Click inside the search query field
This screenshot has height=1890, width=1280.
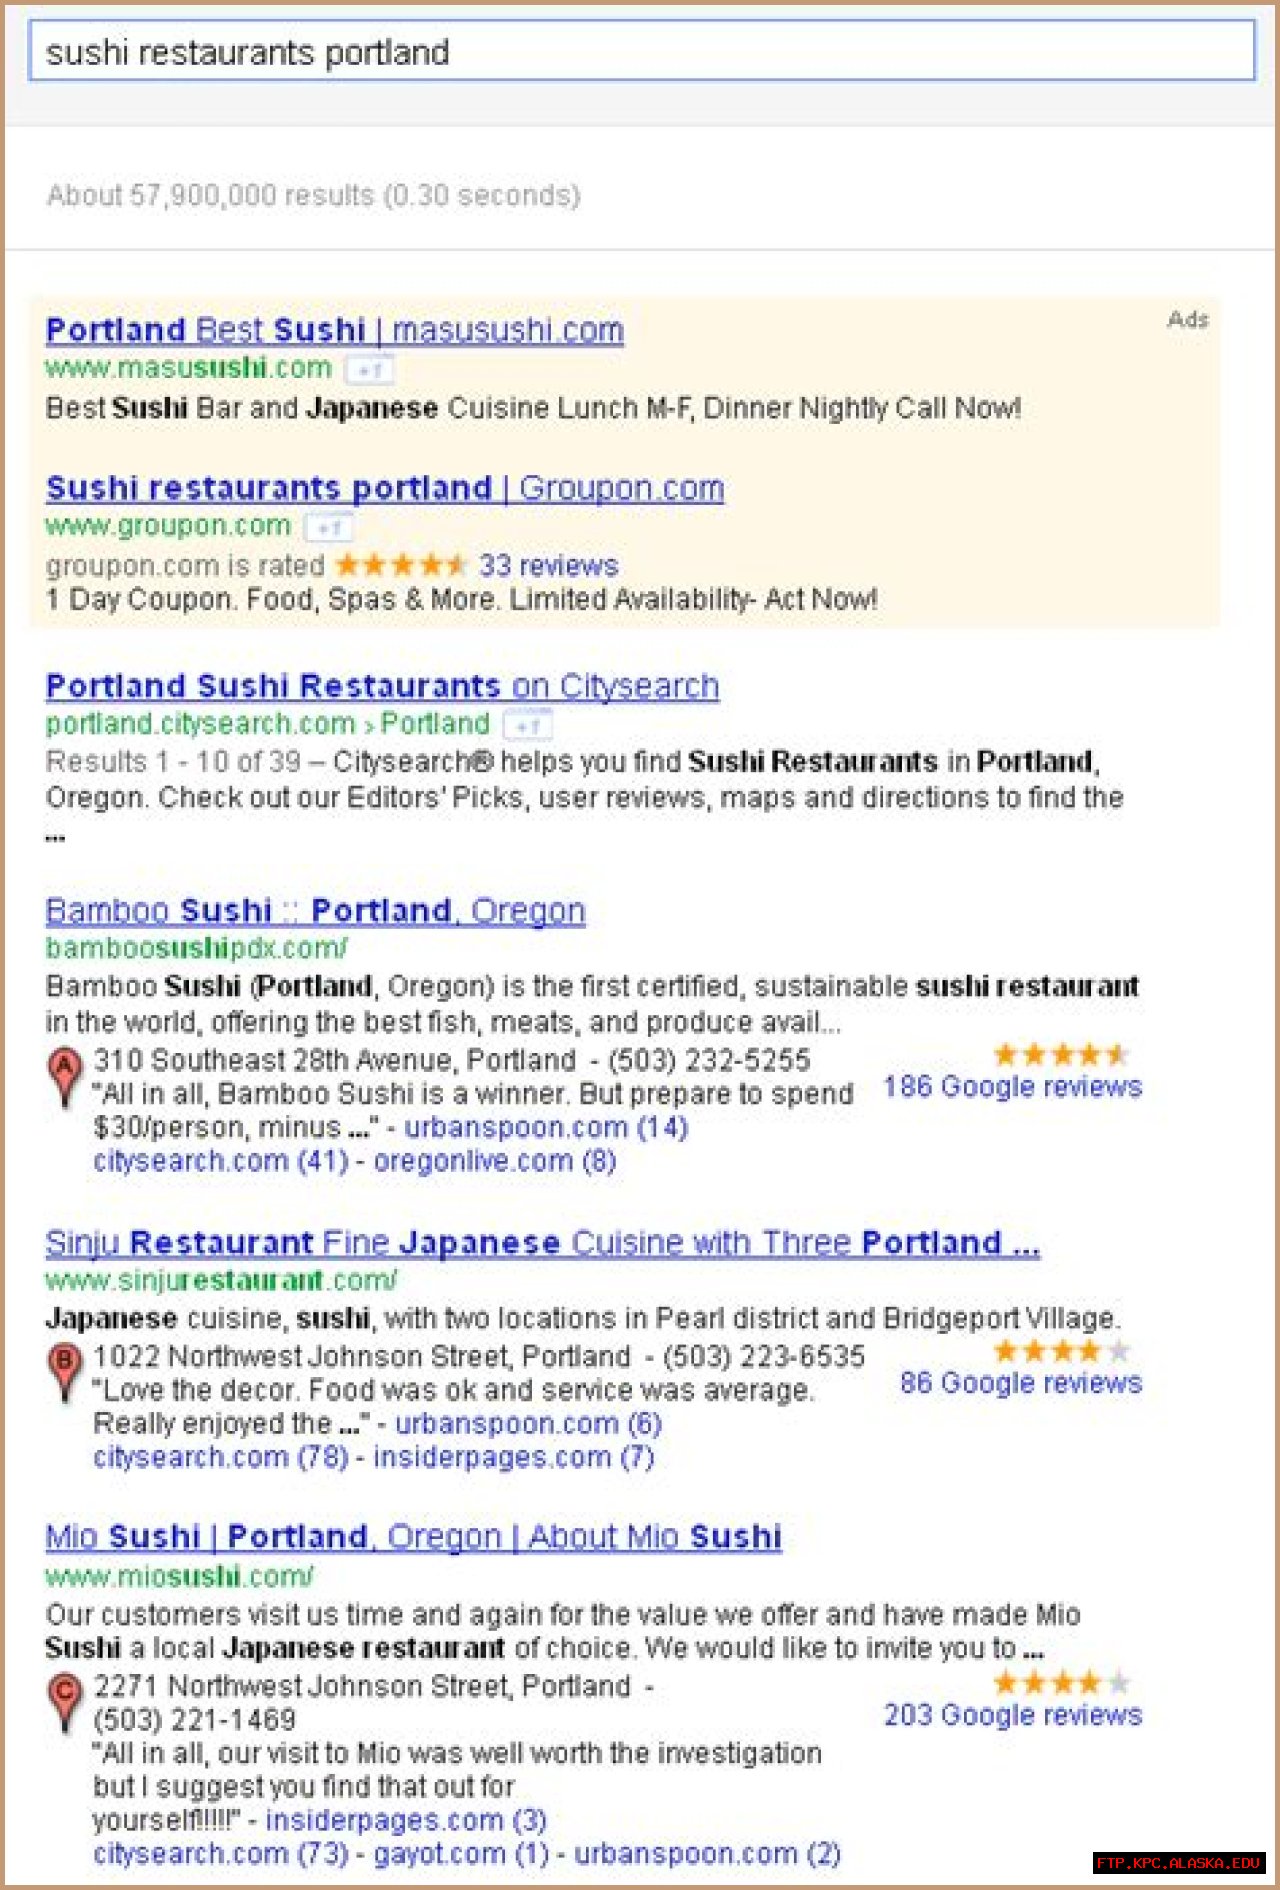(642, 52)
